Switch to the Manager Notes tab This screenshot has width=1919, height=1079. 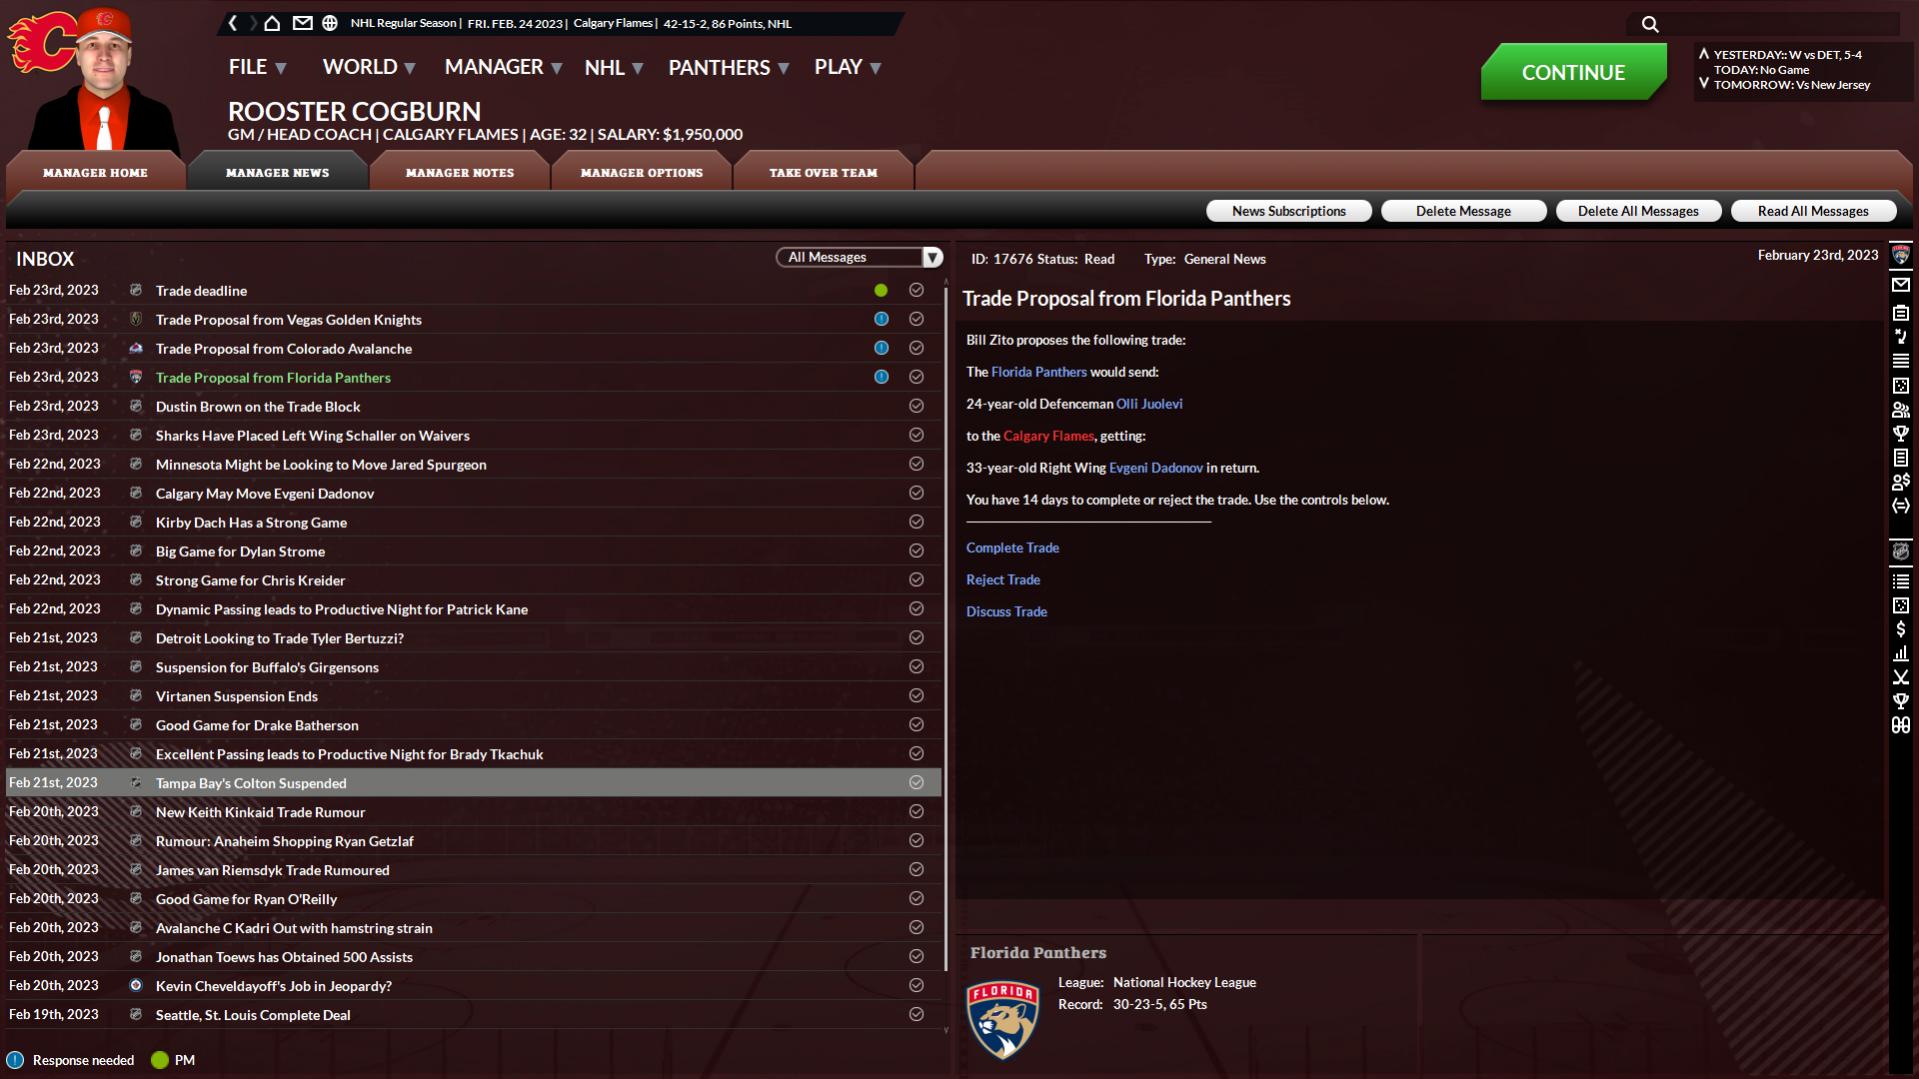pyautogui.click(x=460, y=172)
